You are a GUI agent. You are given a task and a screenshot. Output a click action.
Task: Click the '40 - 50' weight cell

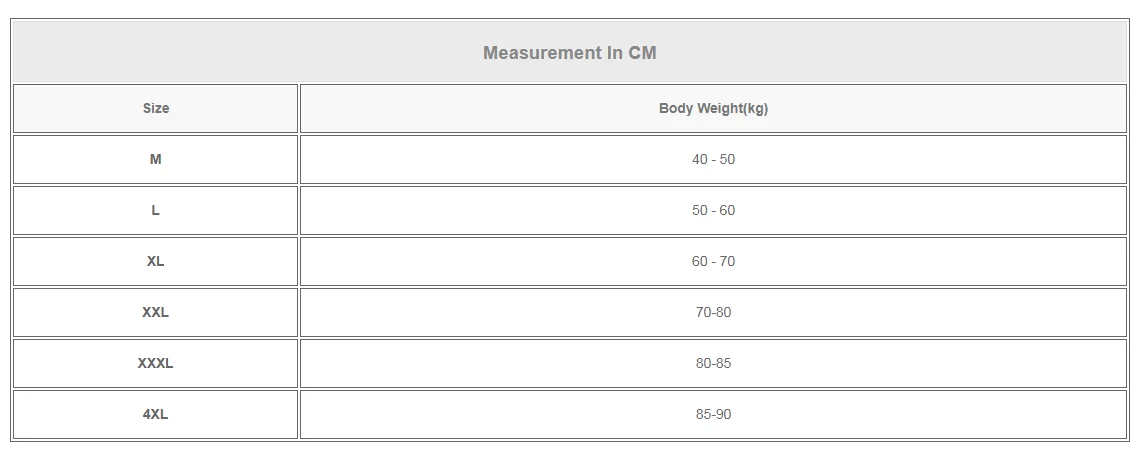coord(713,159)
